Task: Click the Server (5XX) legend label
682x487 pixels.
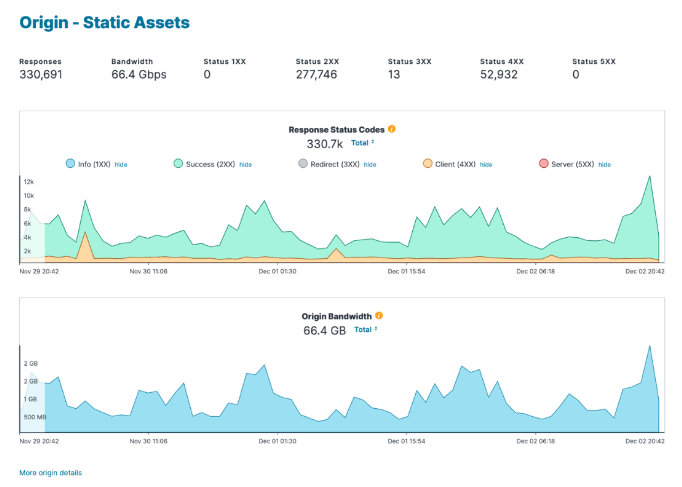Action: (573, 164)
